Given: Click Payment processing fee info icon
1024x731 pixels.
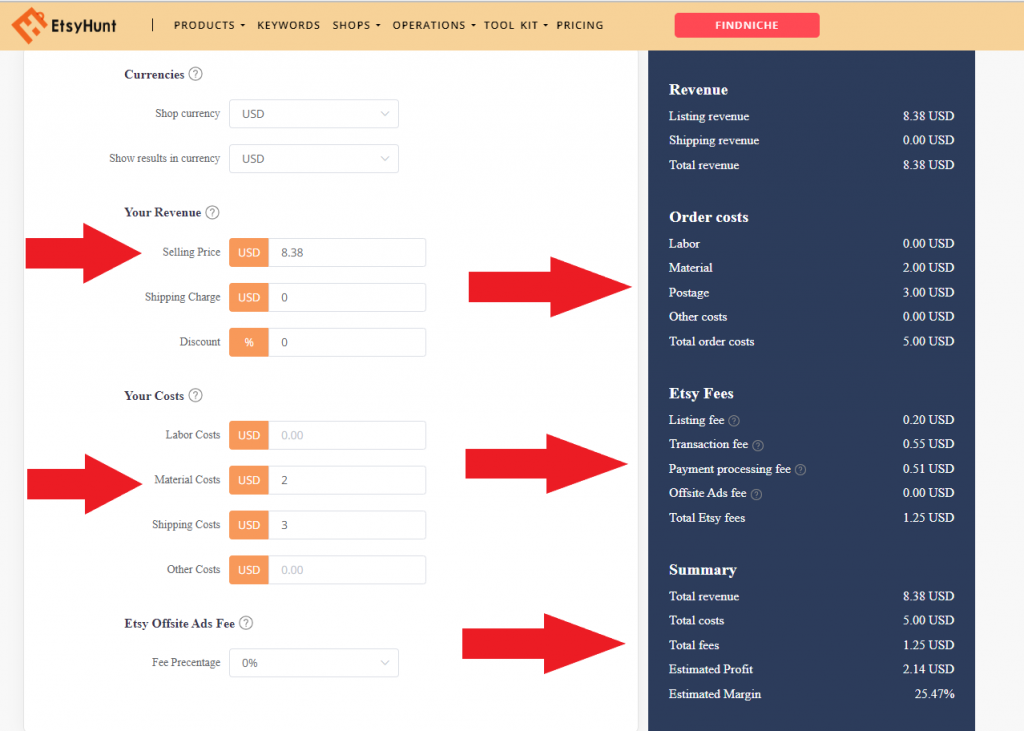Looking at the screenshot, I should pos(800,470).
